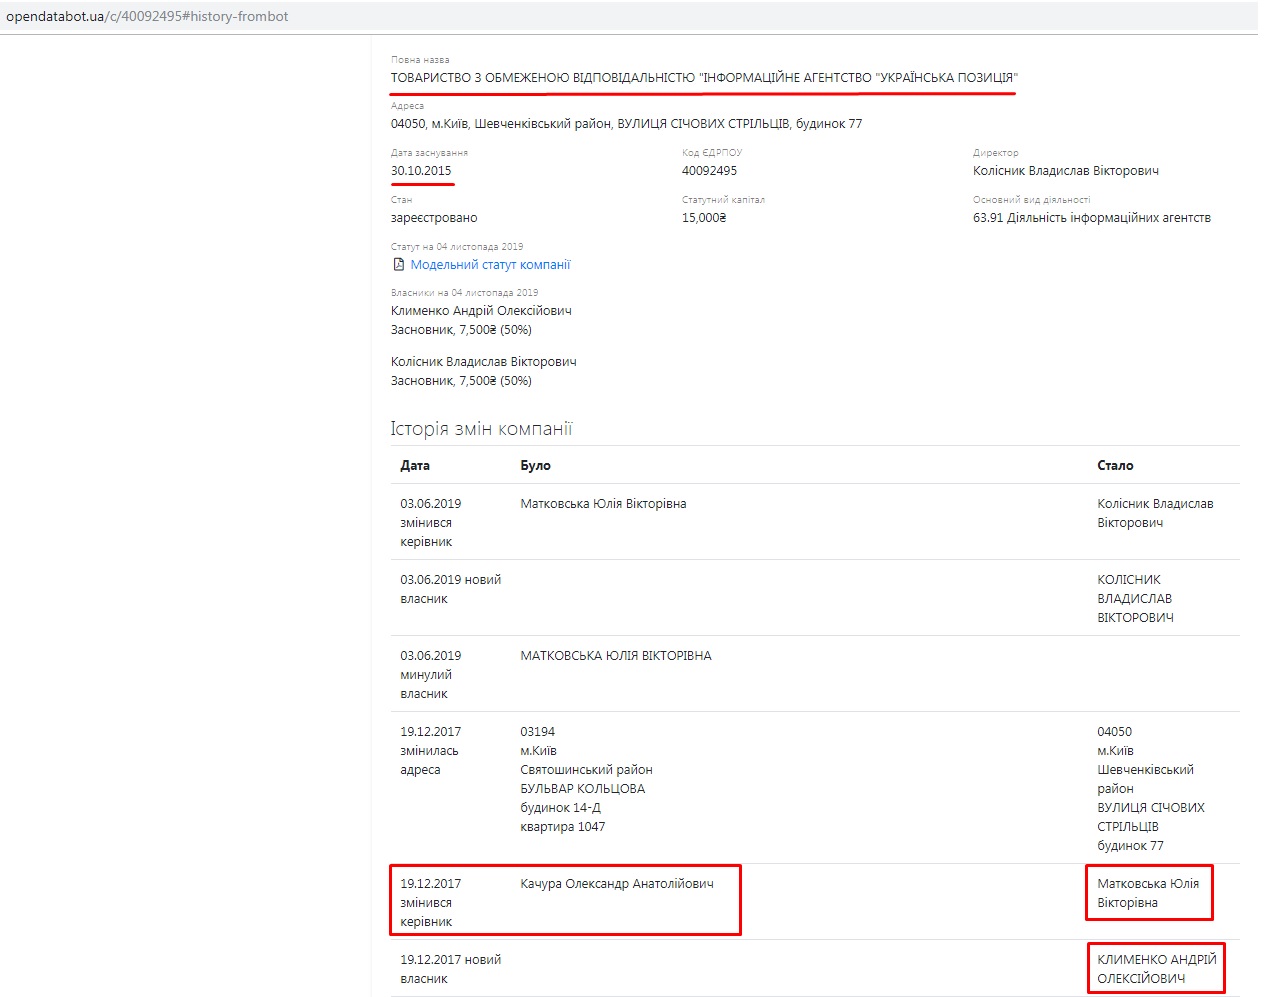
Task: Click the founding date 30.10.2015
Action: click(421, 171)
